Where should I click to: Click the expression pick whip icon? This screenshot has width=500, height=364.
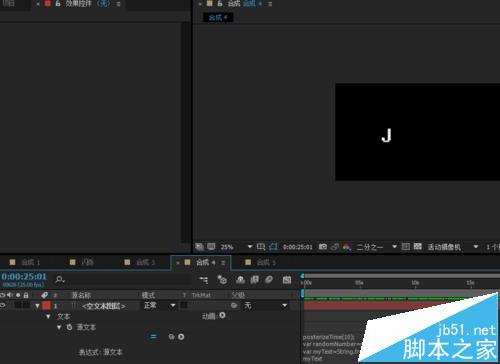(171, 337)
